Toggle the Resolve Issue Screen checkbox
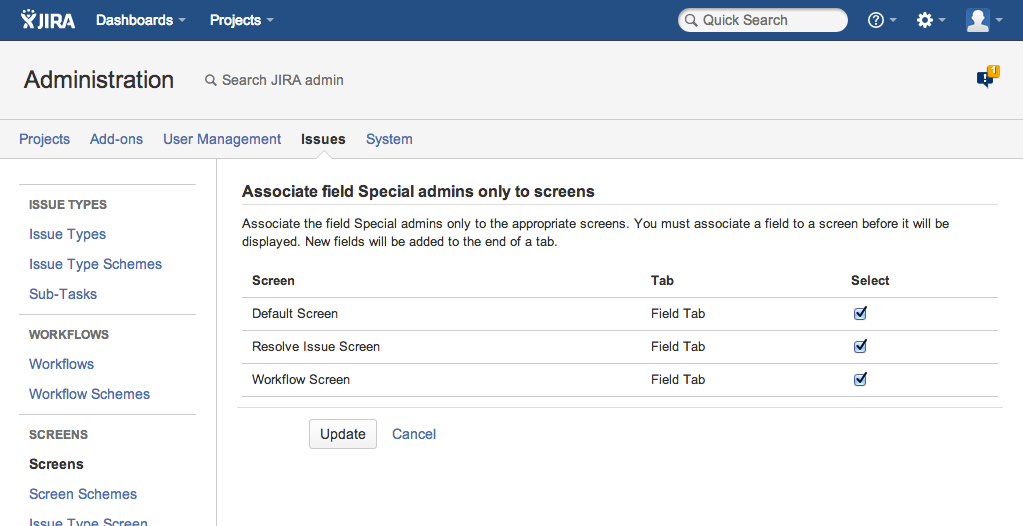 (860, 346)
